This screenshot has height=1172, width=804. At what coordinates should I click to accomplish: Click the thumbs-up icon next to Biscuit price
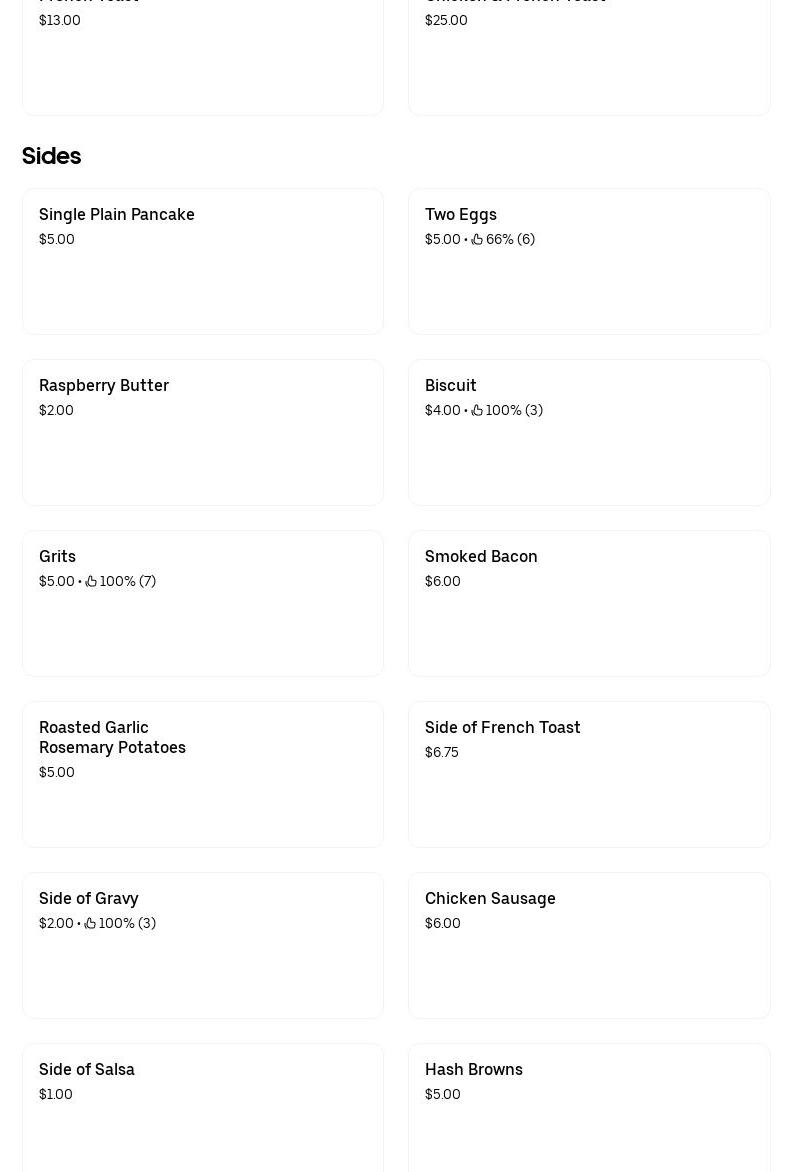point(477,410)
